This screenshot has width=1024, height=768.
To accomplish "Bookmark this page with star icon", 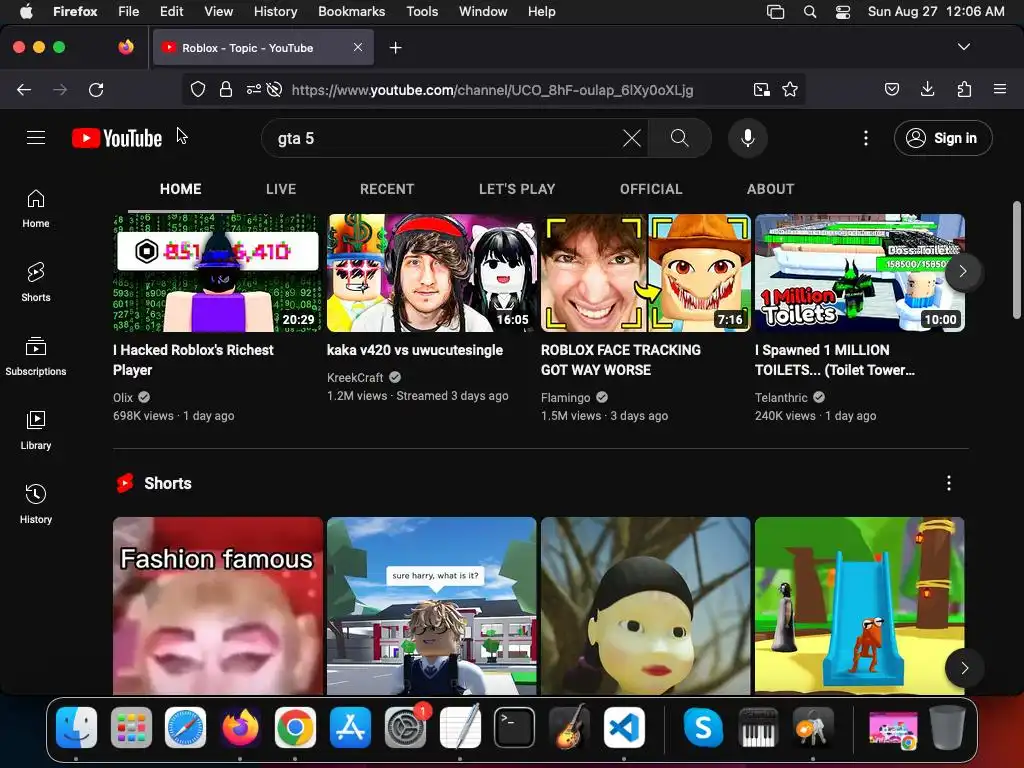I will point(790,89).
